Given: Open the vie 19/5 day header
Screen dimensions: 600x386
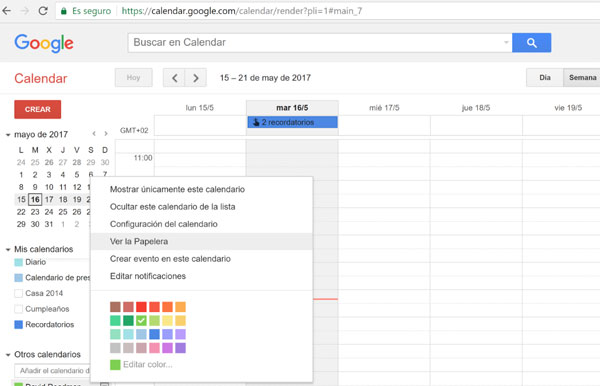Looking at the screenshot, I should pyautogui.click(x=568, y=108).
